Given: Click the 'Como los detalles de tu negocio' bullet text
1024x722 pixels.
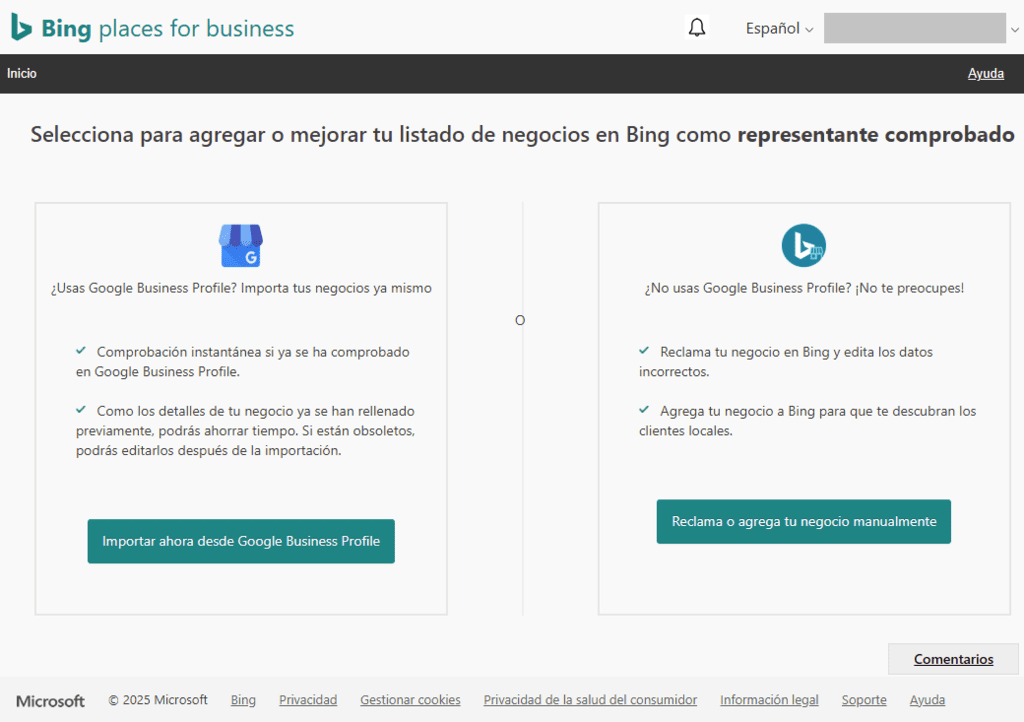Looking at the screenshot, I should [246, 431].
